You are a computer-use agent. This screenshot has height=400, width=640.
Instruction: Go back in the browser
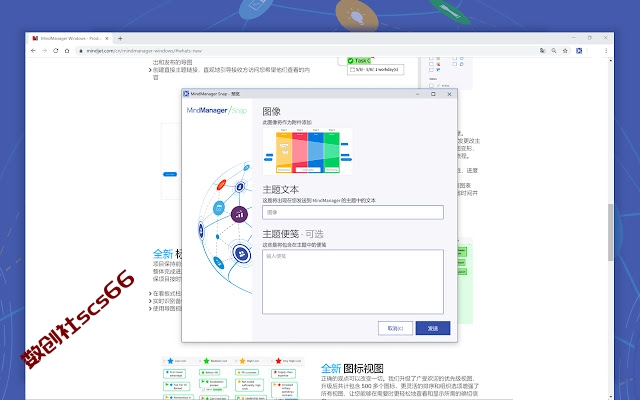pos(33,51)
